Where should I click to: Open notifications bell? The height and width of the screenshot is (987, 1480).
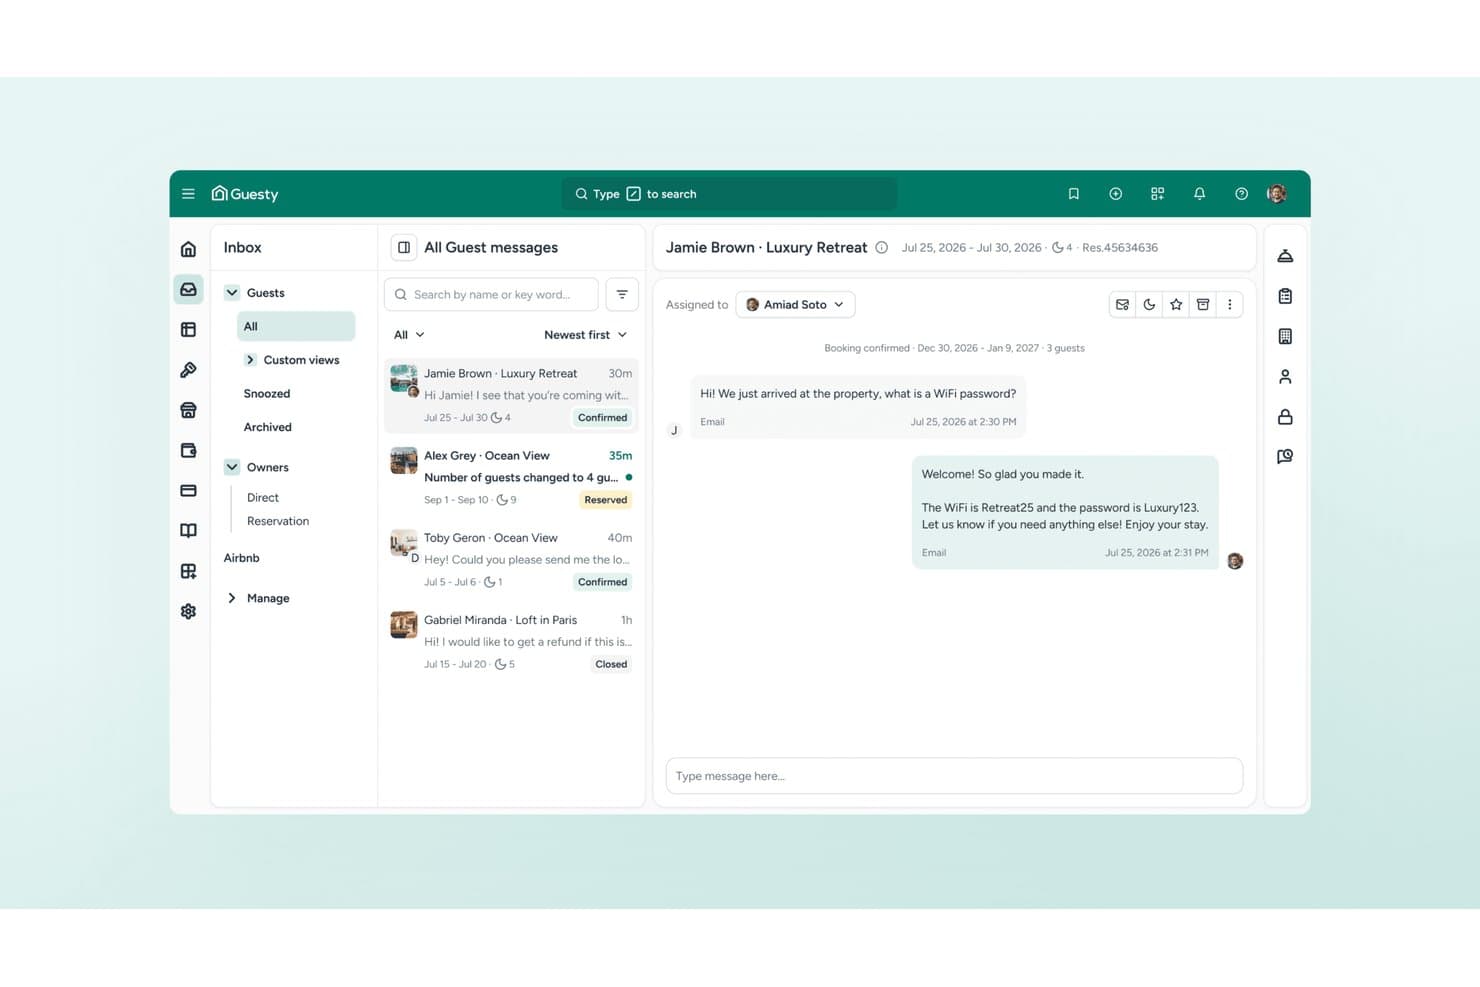coord(1199,194)
